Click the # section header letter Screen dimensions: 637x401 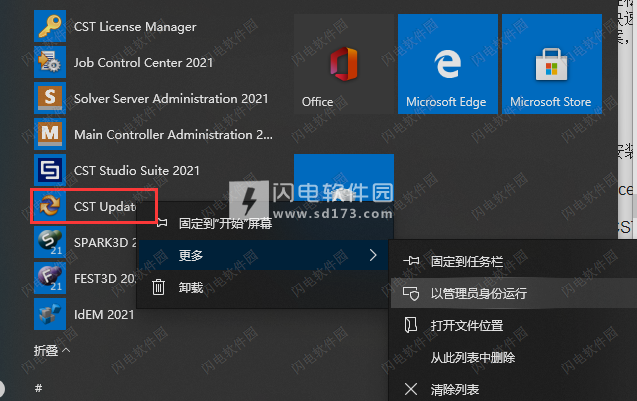(x=38, y=388)
